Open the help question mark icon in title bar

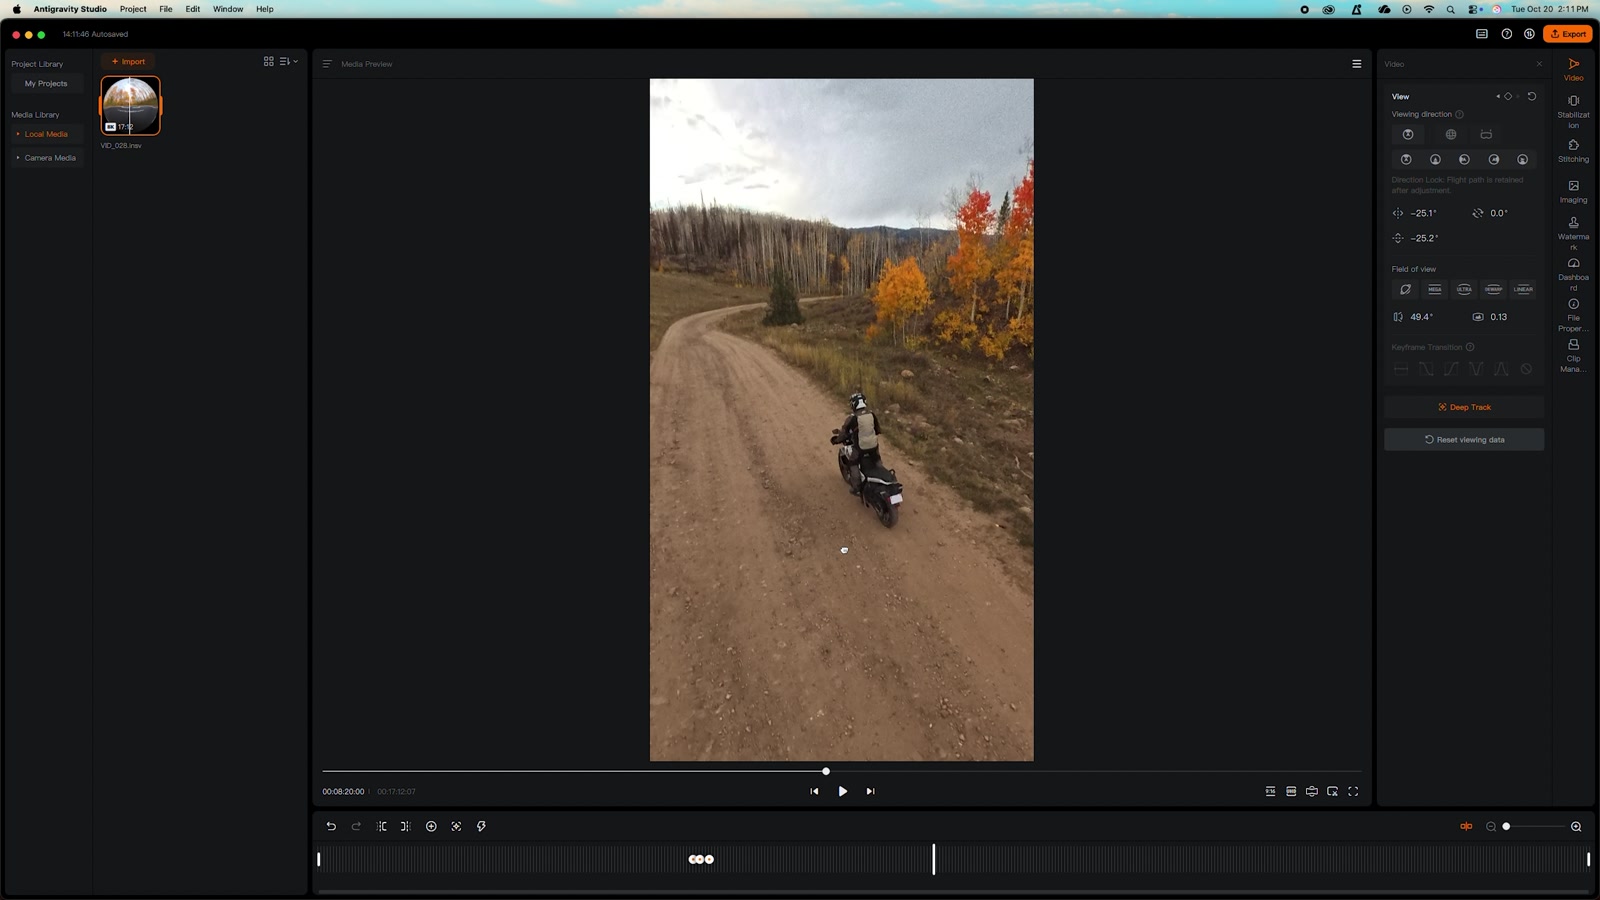[1507, 34]
